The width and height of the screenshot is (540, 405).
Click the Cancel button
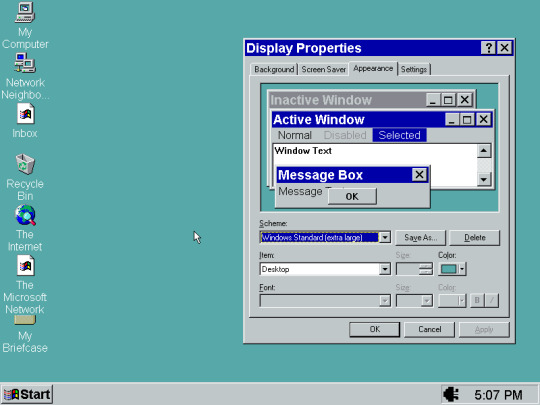[429, 329]
